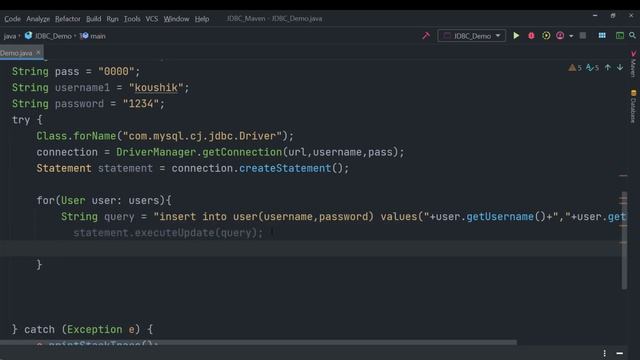Place cursor on the empty highlighted line
The image size is (640, 360).
pyautogui.click(x=310, y=249)
